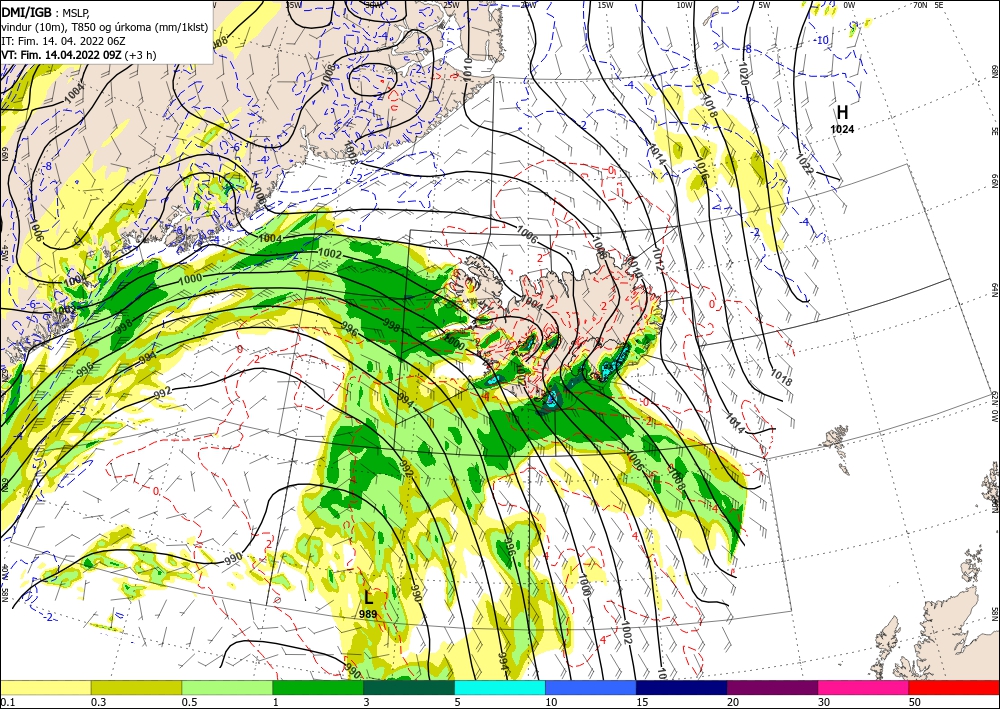Click the "VT: Fim. 14.04.2022 09Z (+3 h)" line
This screenshot has height=709, width=1000.
(78, 55)
